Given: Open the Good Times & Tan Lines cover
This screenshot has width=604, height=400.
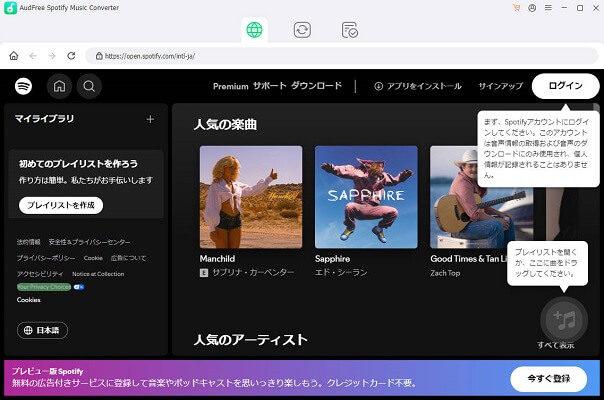Looking at the screenshot, I should [482, 197].
